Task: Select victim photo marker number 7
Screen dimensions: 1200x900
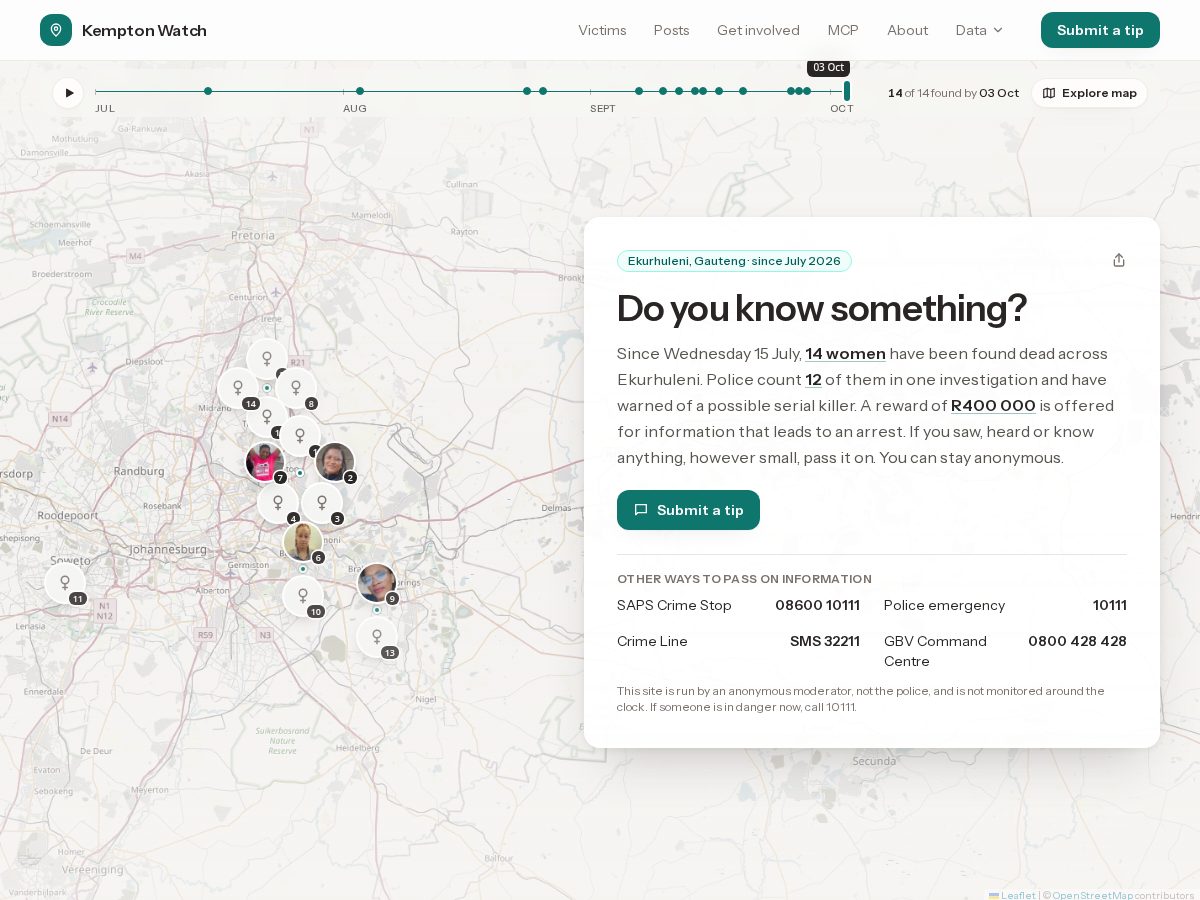Action: [265, 462]
